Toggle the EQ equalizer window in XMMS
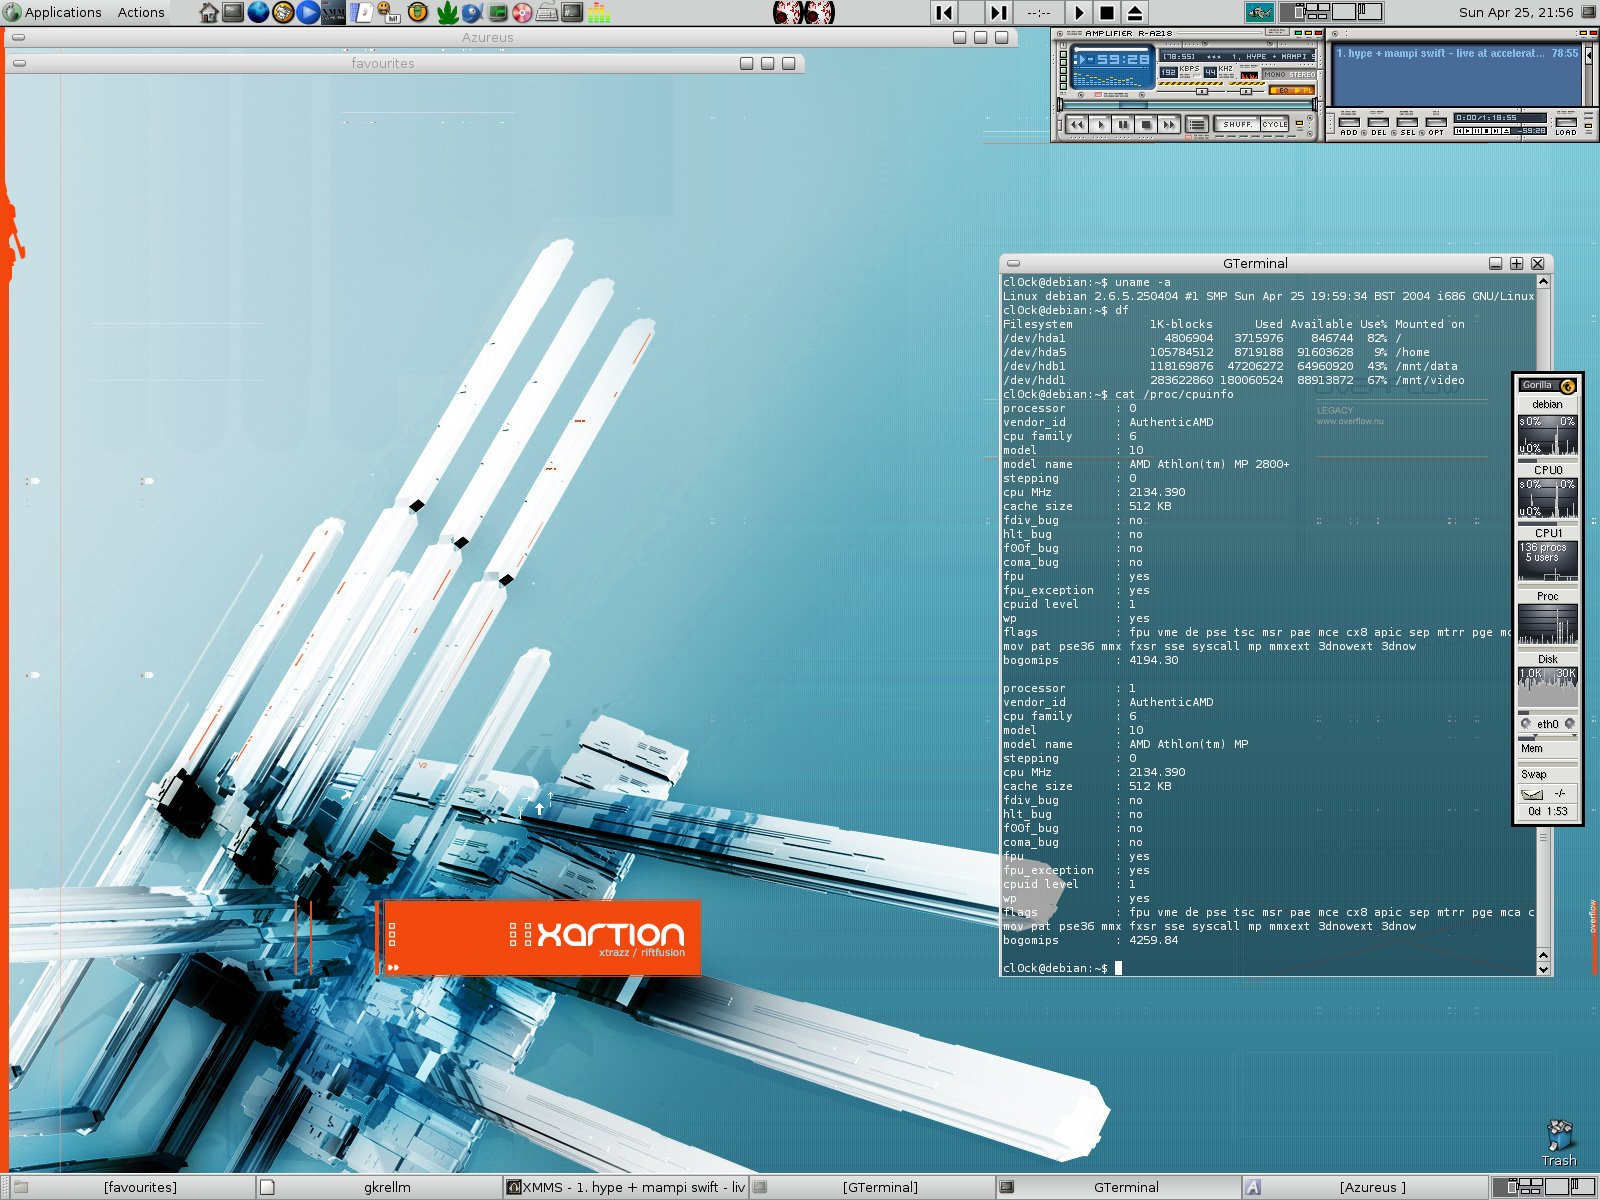Image resolution: width=1600 pixels, height=1200 pixels. click(x=1282, y=91)
